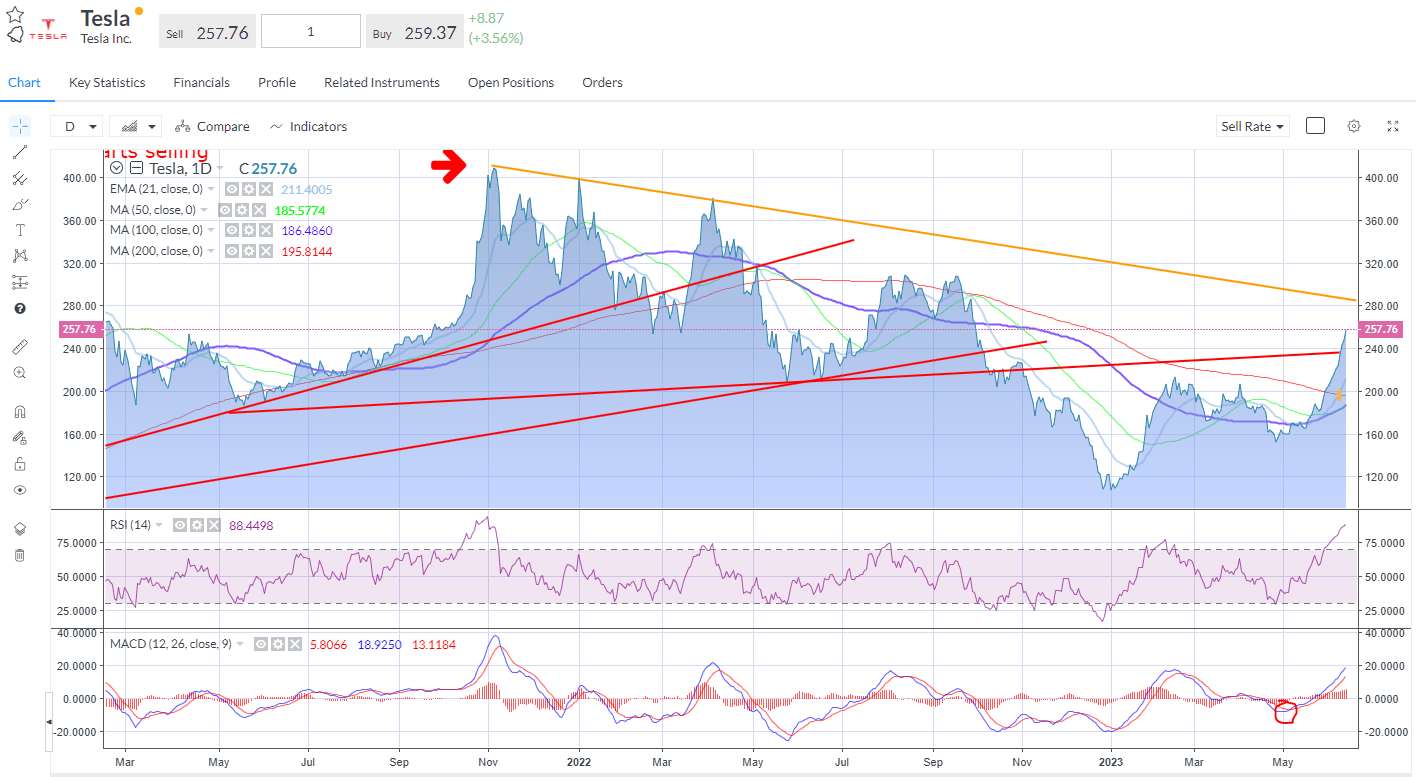Open the MACD indicator dropdown arrow
Viewport: 1417px width, 777px height.
tap(241, 645)
